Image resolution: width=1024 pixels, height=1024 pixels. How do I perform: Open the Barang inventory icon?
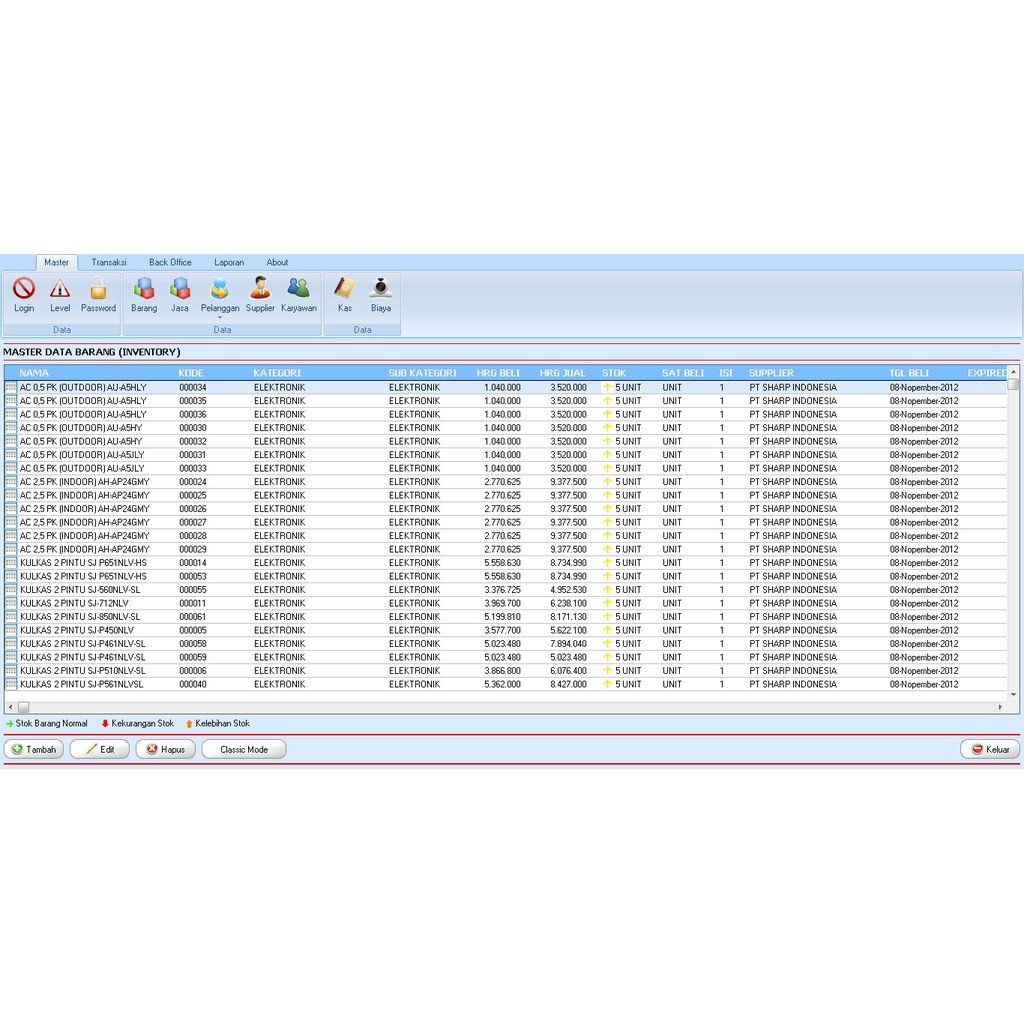(x=144, y=290)
